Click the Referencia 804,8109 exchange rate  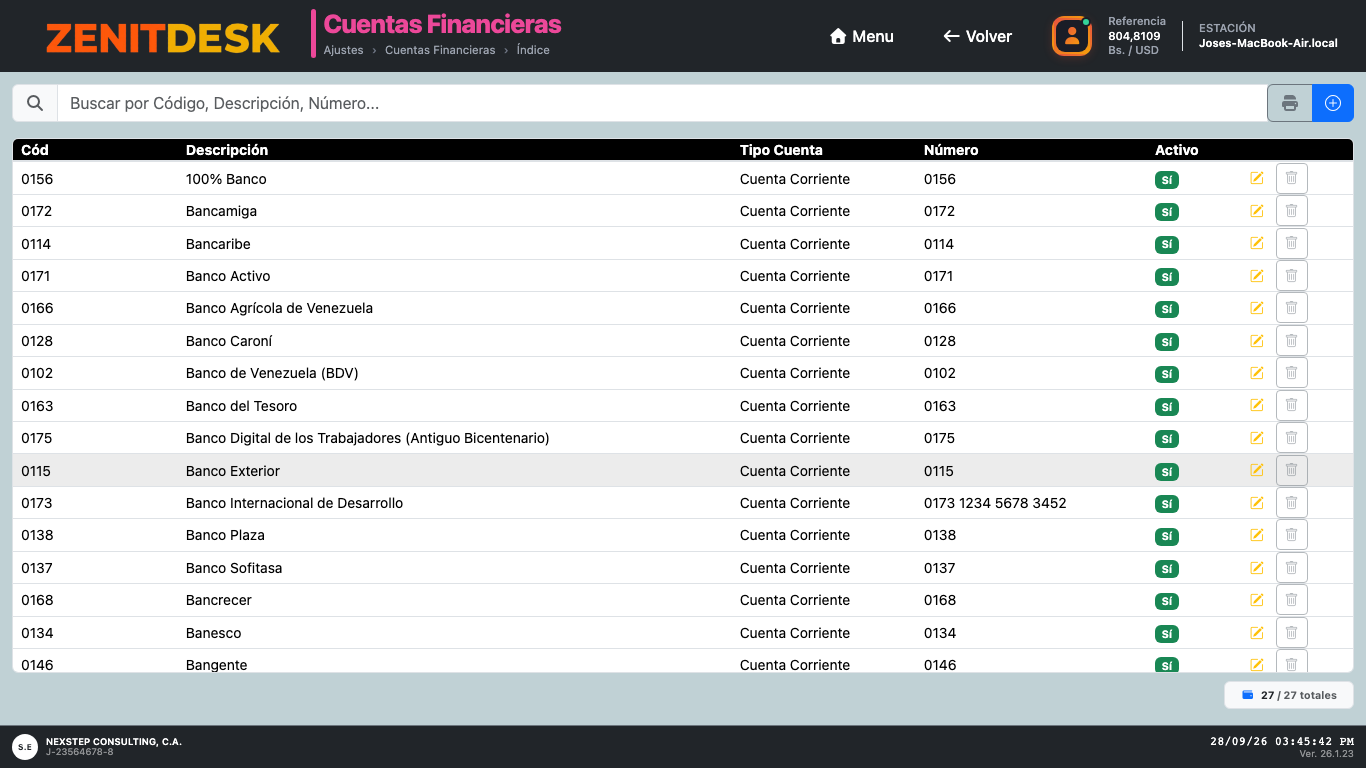[1137, 36]
